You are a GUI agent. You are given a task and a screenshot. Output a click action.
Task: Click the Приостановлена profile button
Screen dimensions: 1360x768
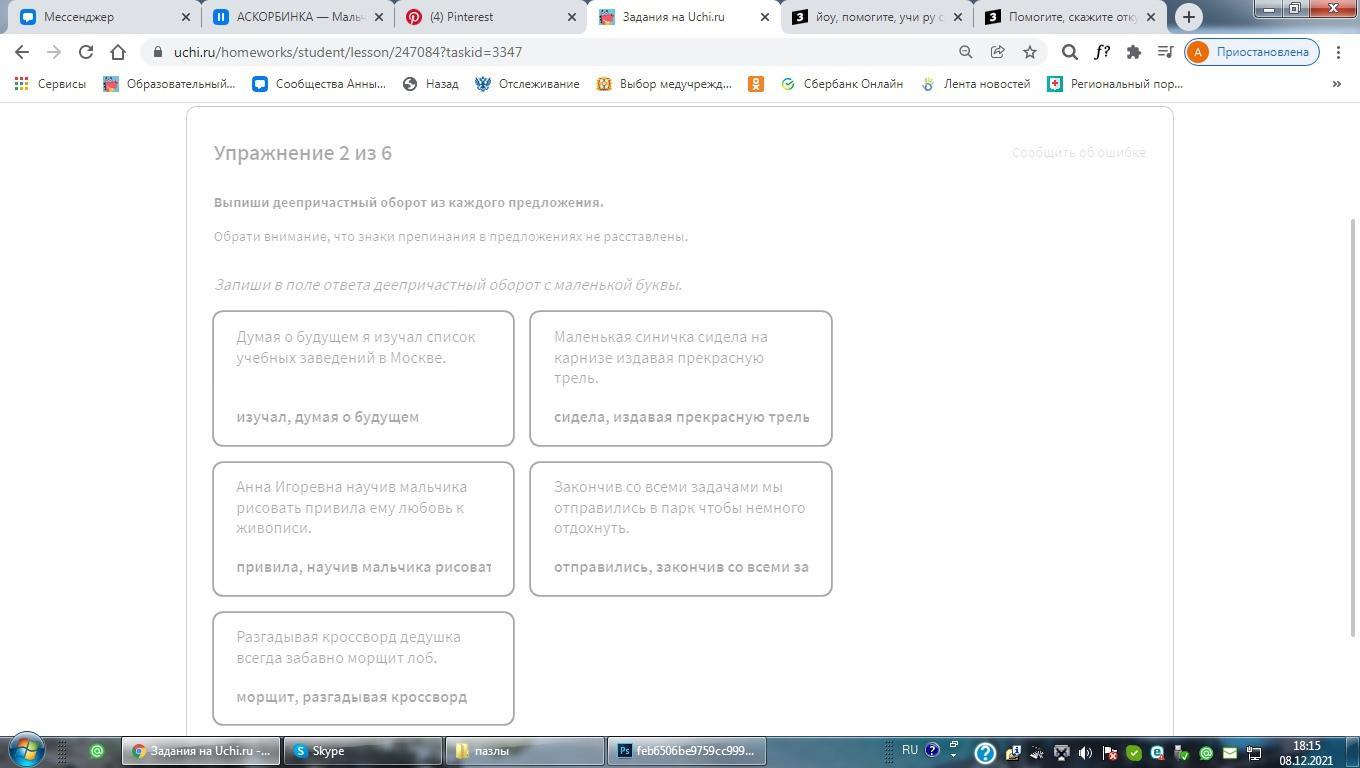tap(1252, 52)
